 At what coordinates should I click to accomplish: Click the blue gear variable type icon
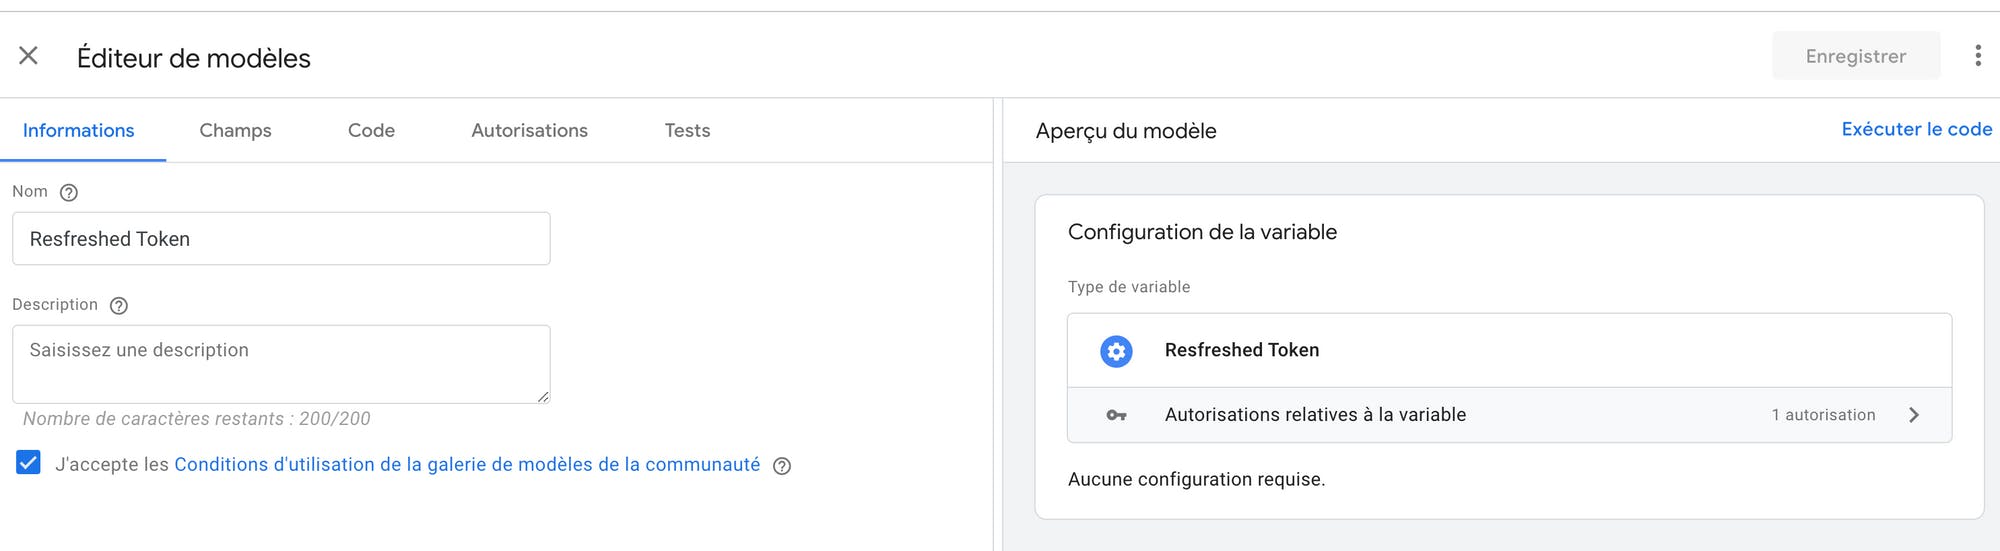(1116, 351)
